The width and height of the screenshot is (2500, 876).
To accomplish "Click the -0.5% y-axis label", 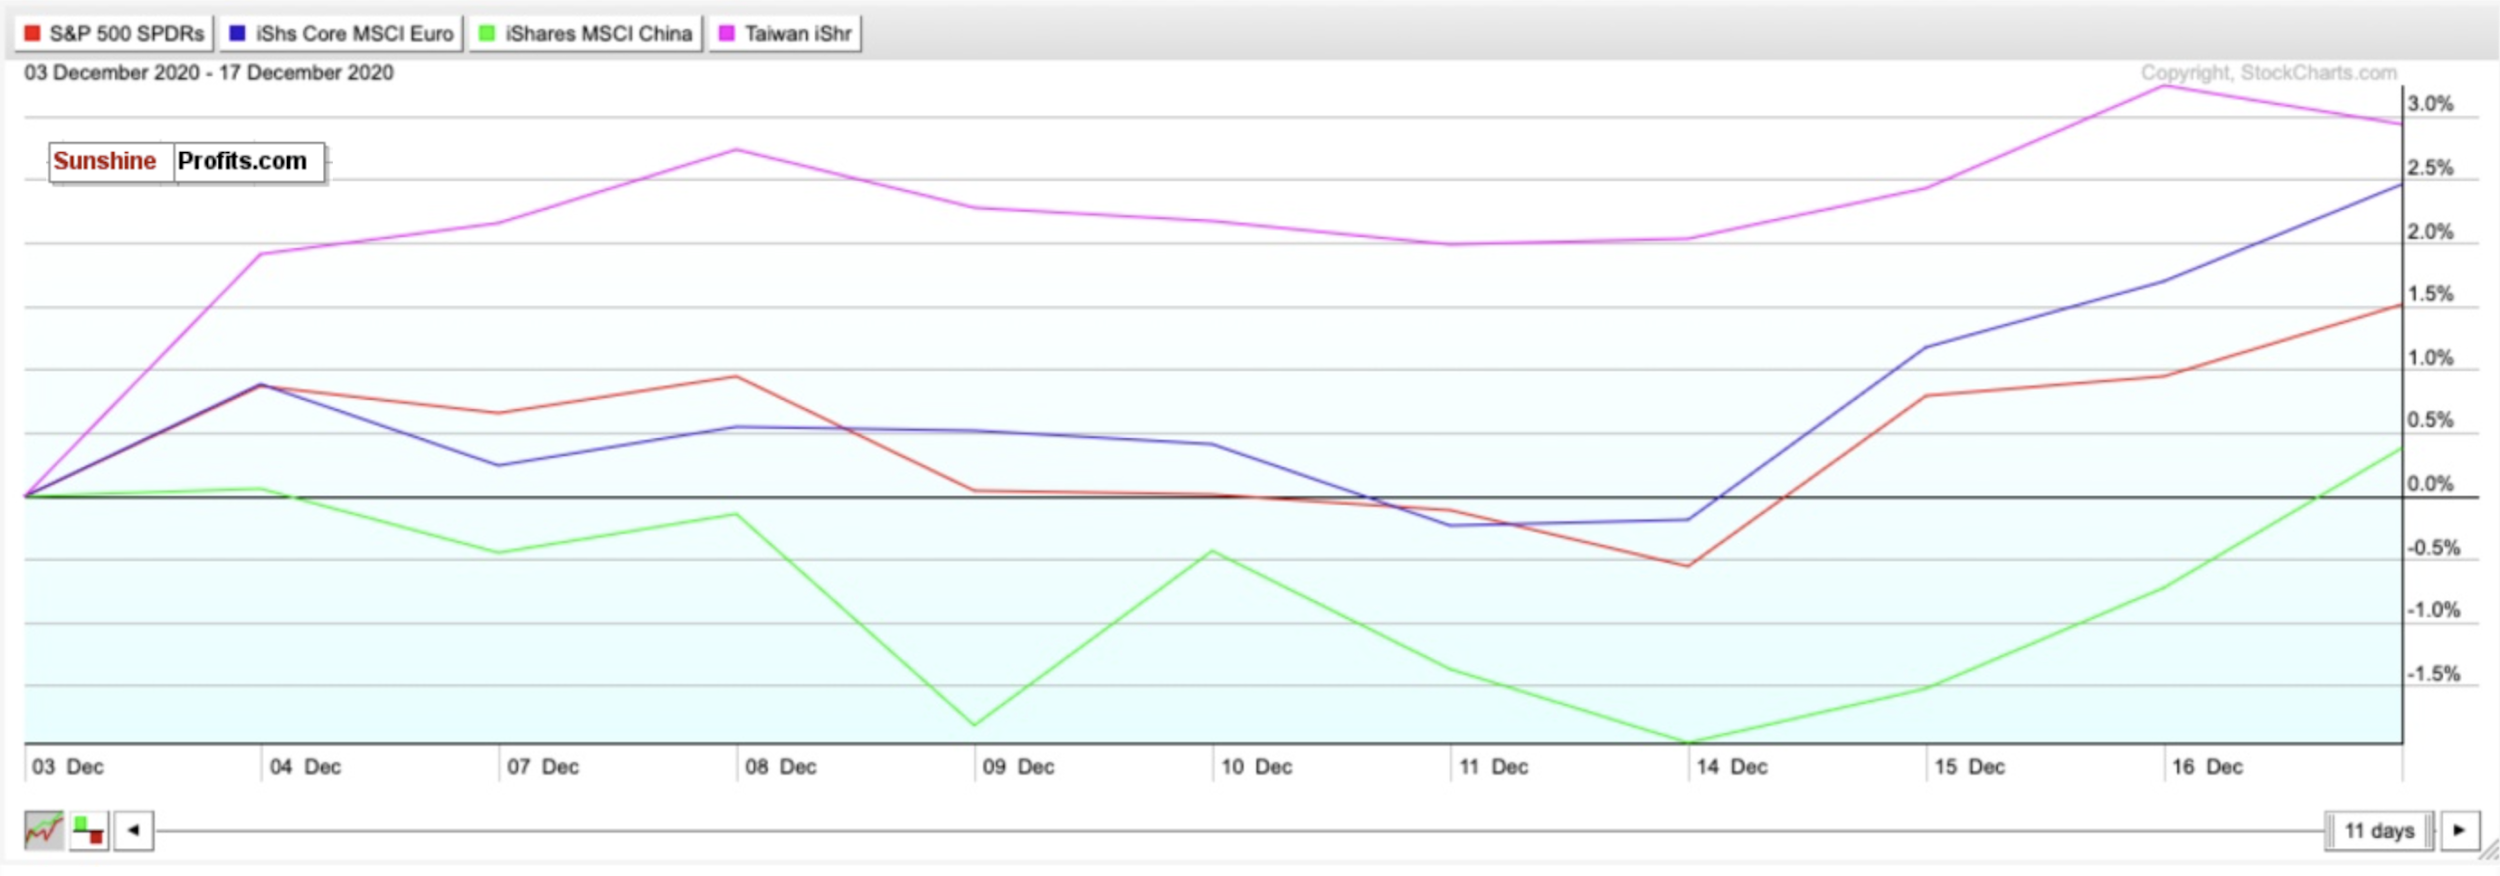I will [2433, 548].
